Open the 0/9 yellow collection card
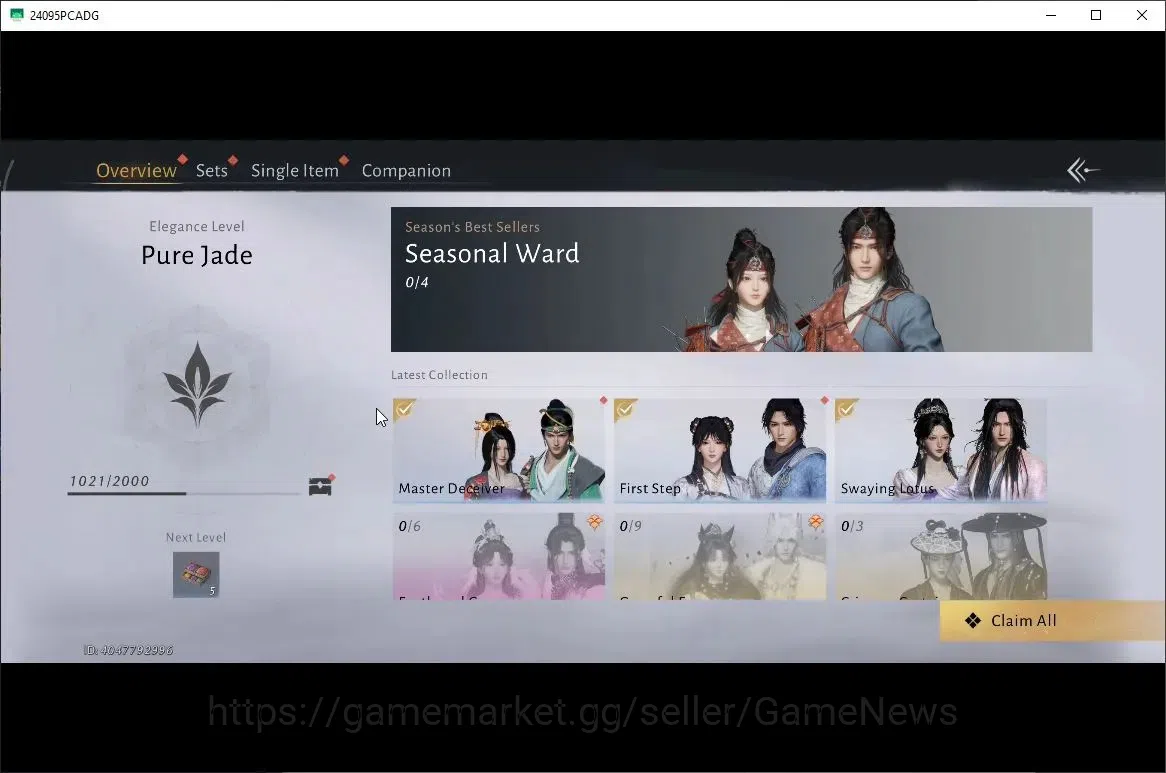Screen dimensions: 1166x773 [720, 557]
